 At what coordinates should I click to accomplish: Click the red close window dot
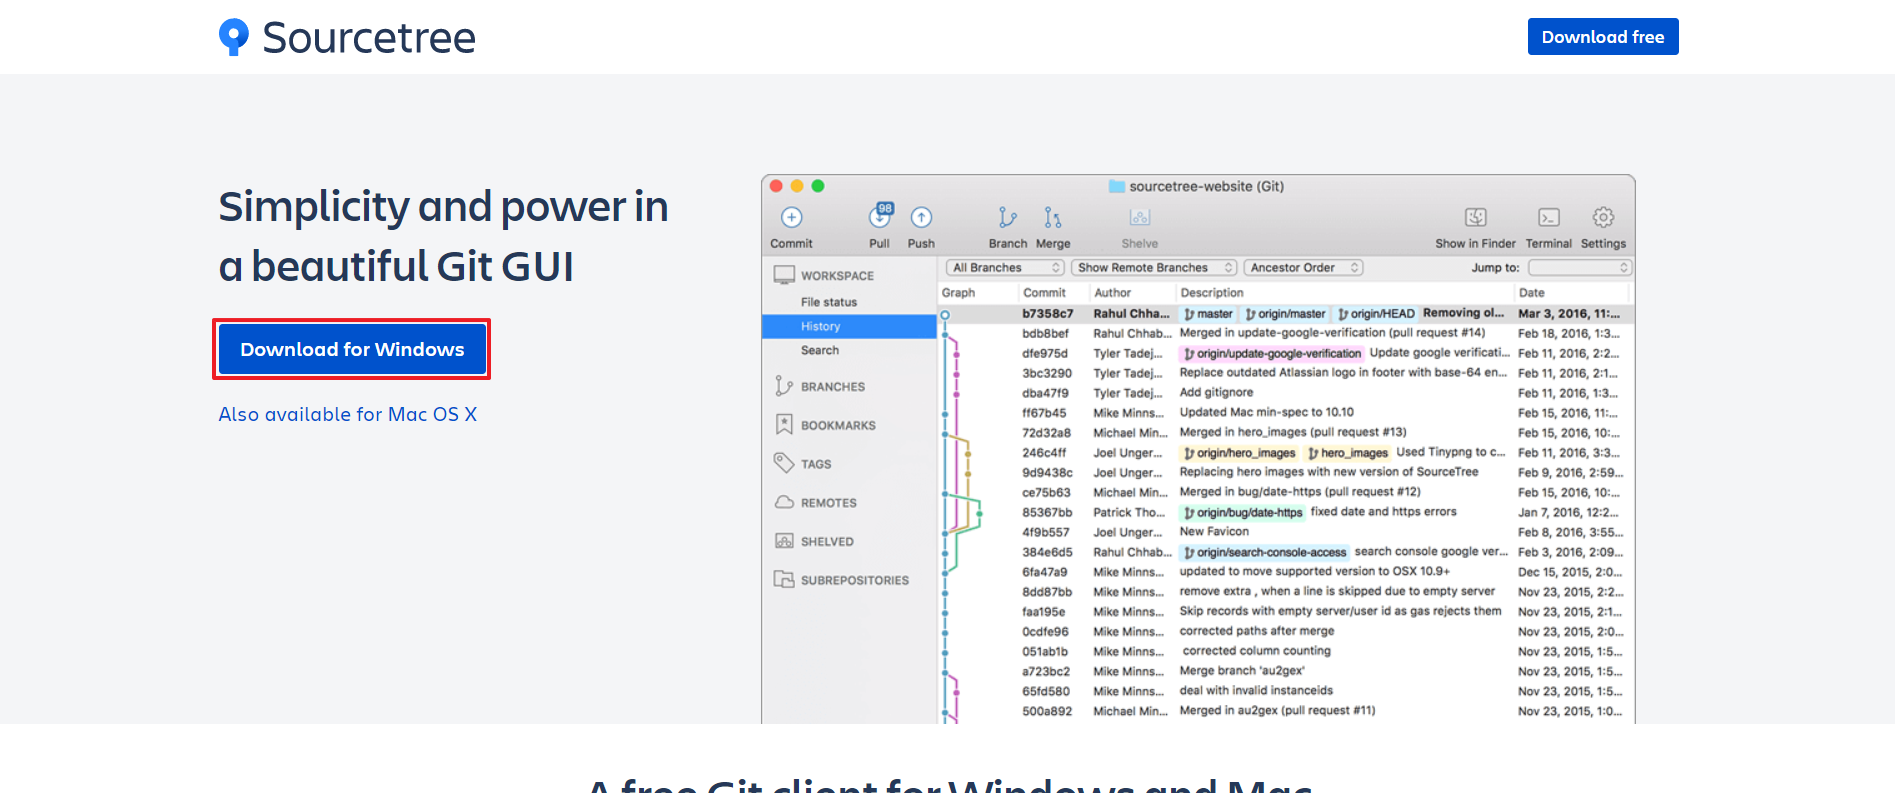point(776,186)
